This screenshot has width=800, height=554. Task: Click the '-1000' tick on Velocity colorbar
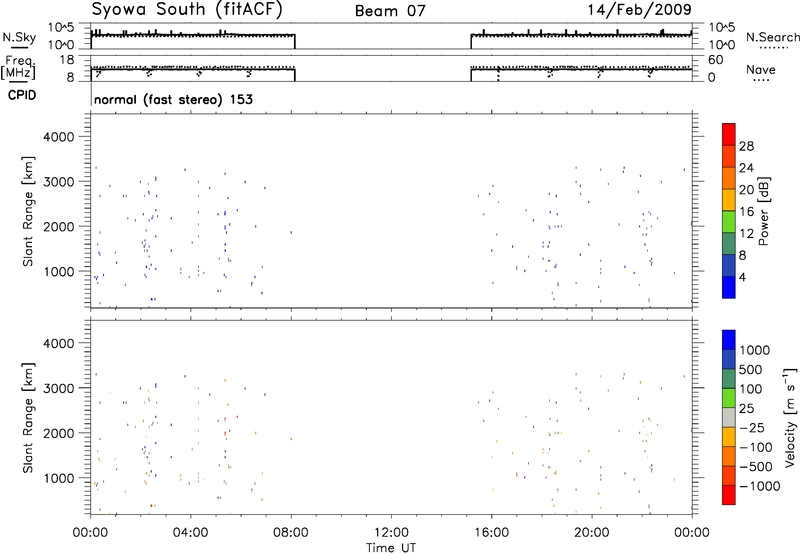coord(760,486)
